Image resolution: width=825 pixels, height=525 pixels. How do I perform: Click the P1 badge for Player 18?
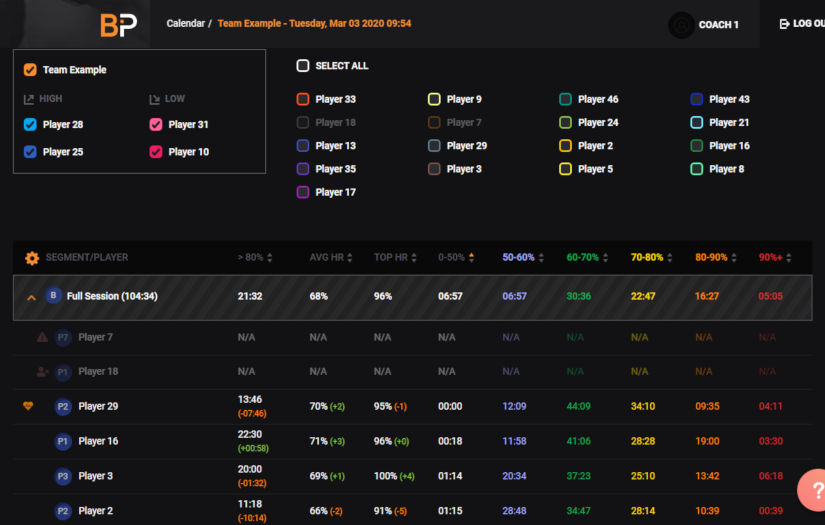pos(63,372)
